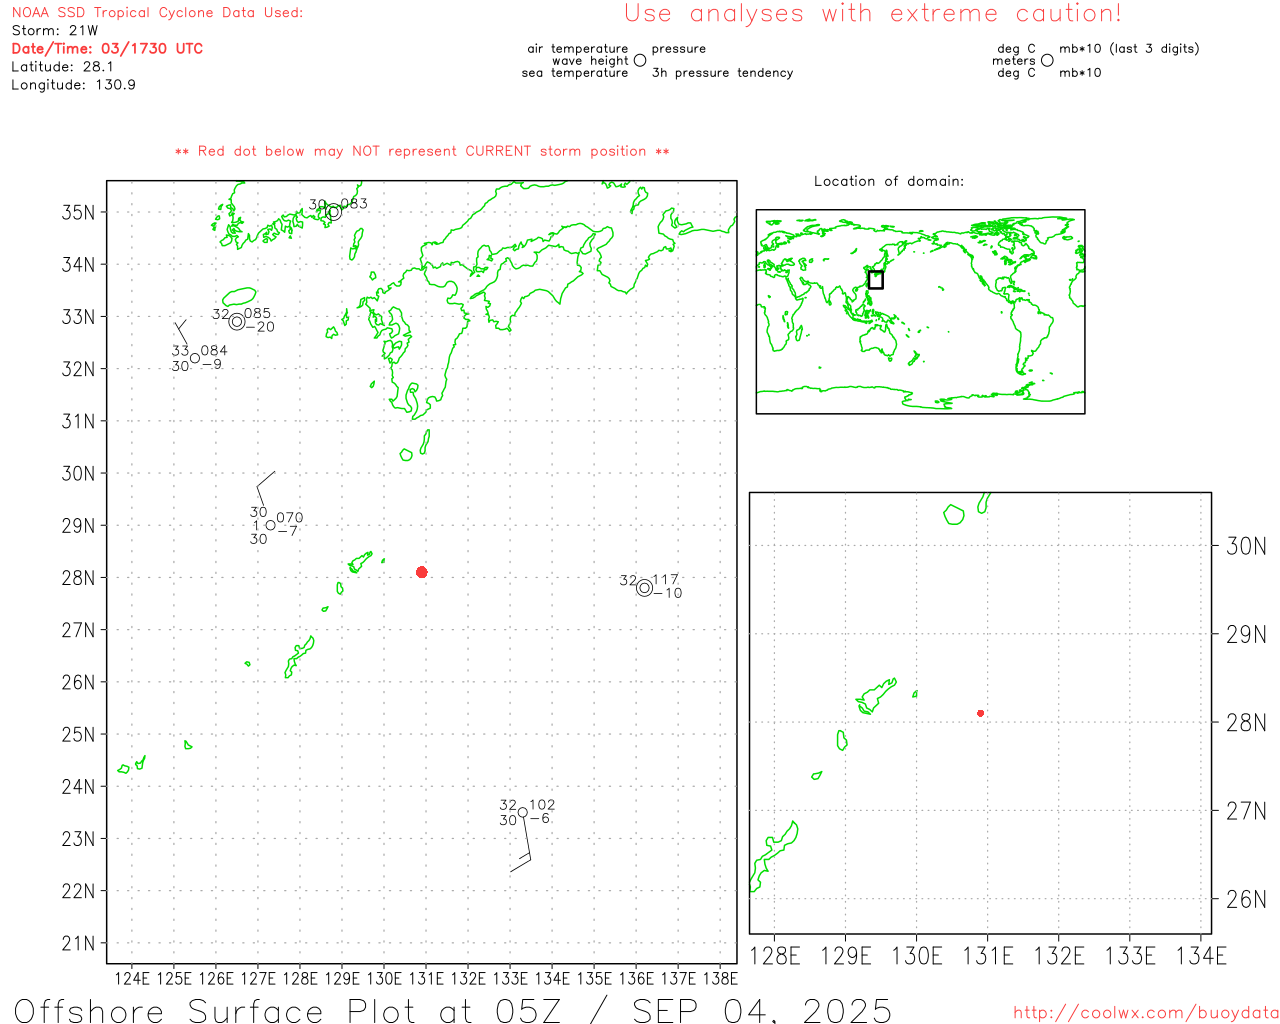The height and width of the screenshot is (1024, 1280).
Task: Select the buoy station circle reading 32 085 -20
Action: coord(237,321)
